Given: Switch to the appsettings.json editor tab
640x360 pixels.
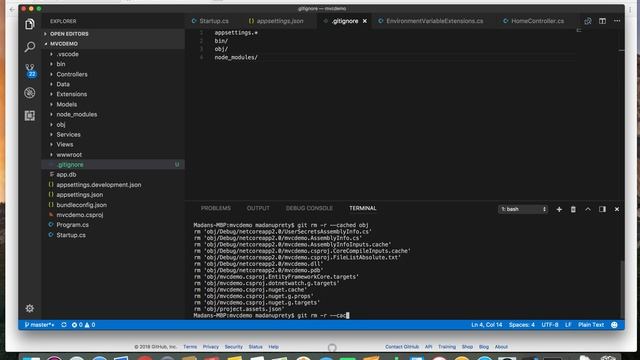Looking at the screenshot, I should (276, 21).
